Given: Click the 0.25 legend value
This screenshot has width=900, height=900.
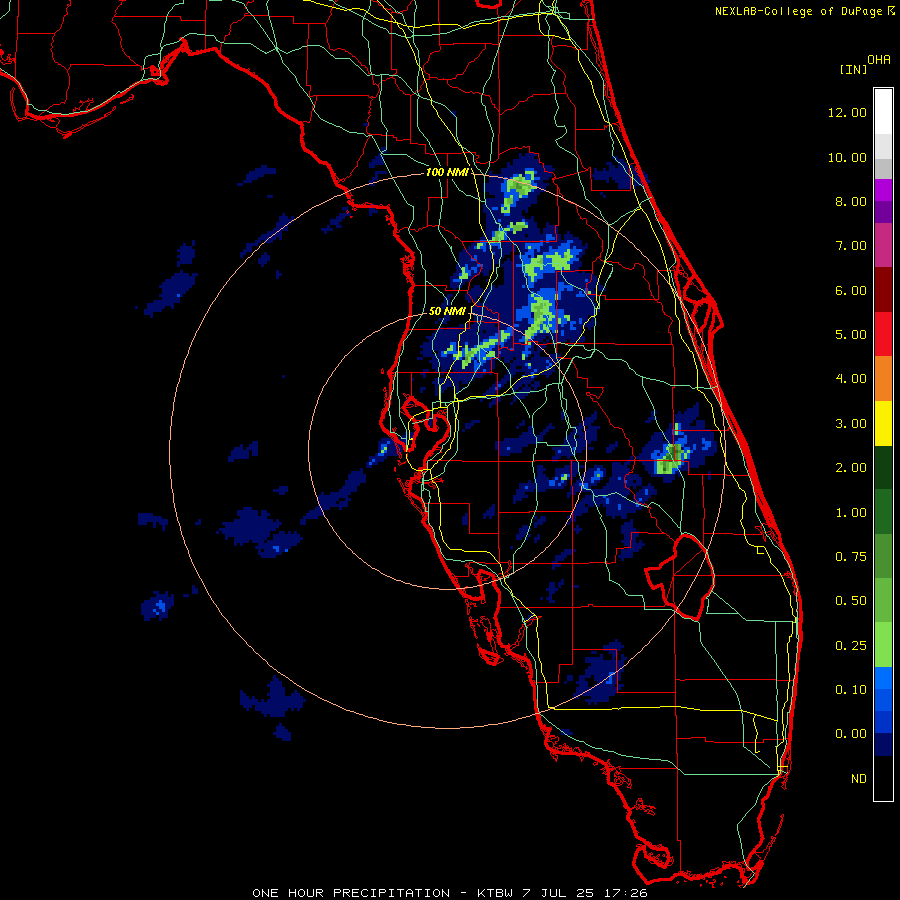Looking at the screenshot, I should tap(850, 646).
